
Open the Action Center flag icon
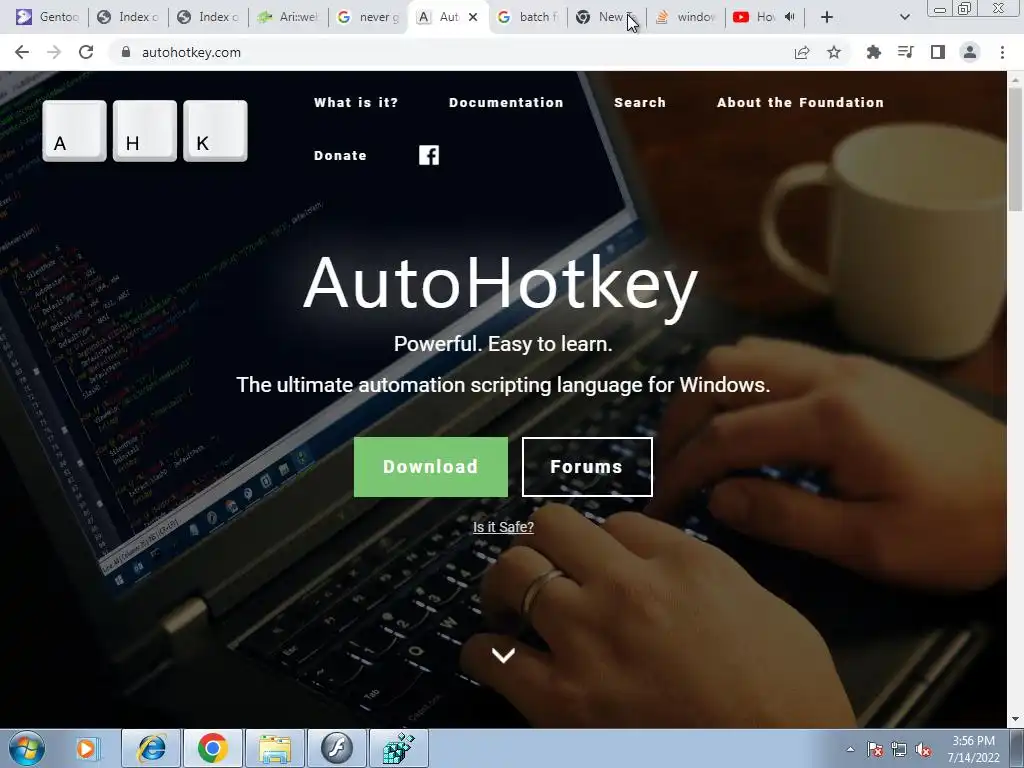point(875,749)
